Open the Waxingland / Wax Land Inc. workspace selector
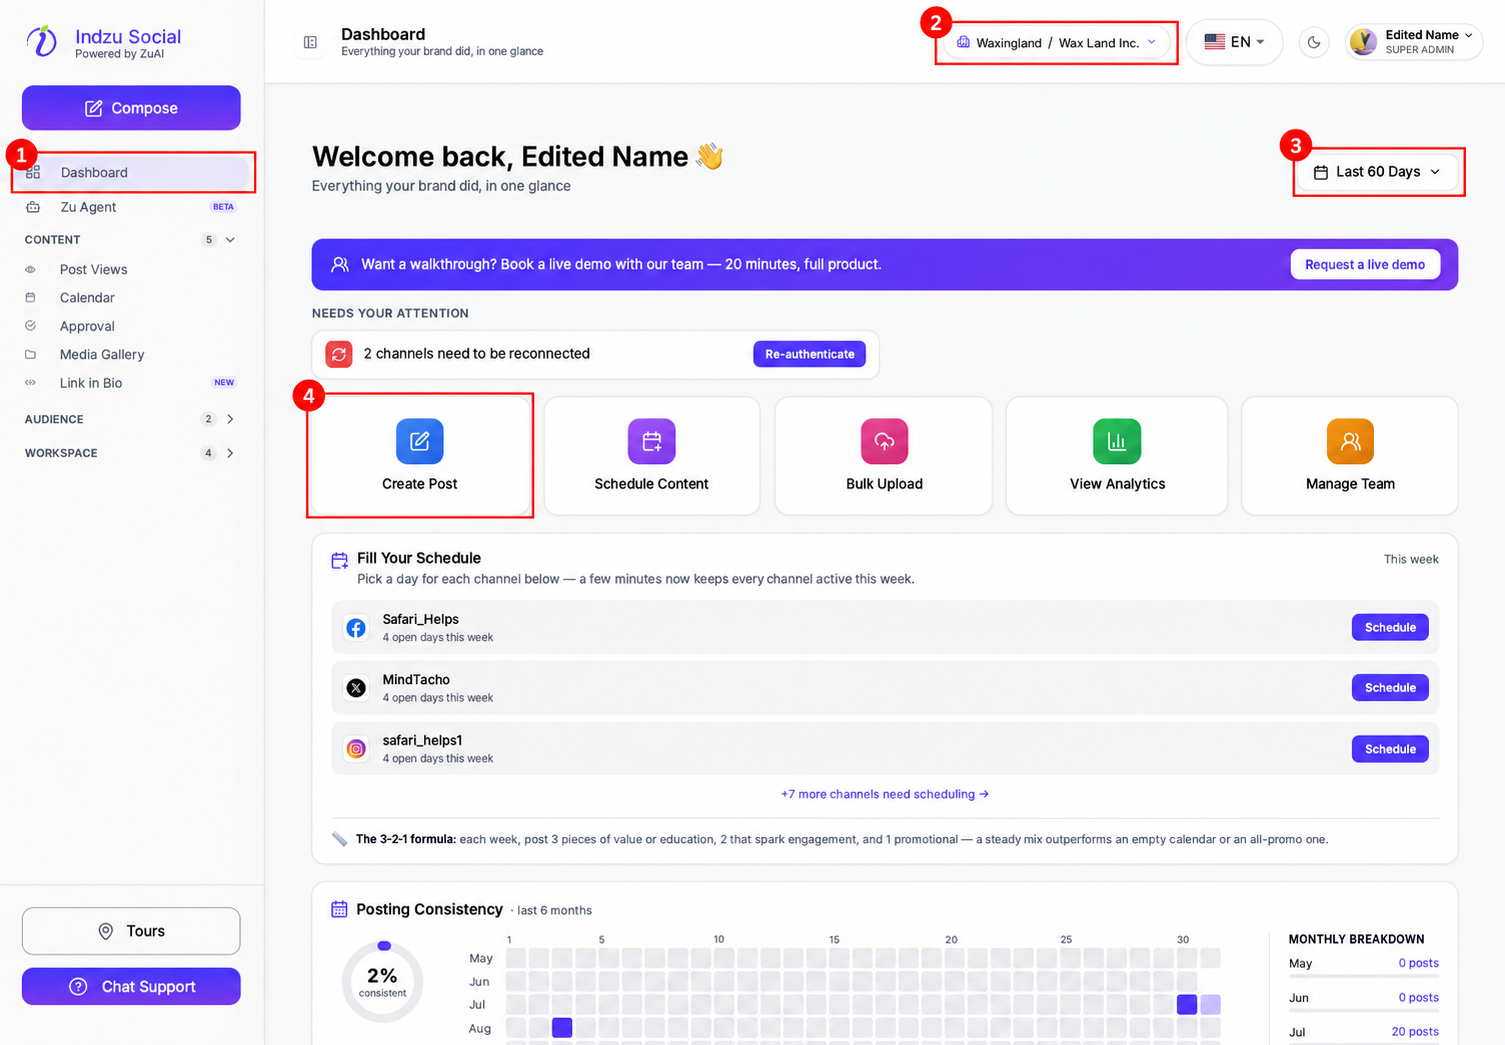 [1056, 42]
